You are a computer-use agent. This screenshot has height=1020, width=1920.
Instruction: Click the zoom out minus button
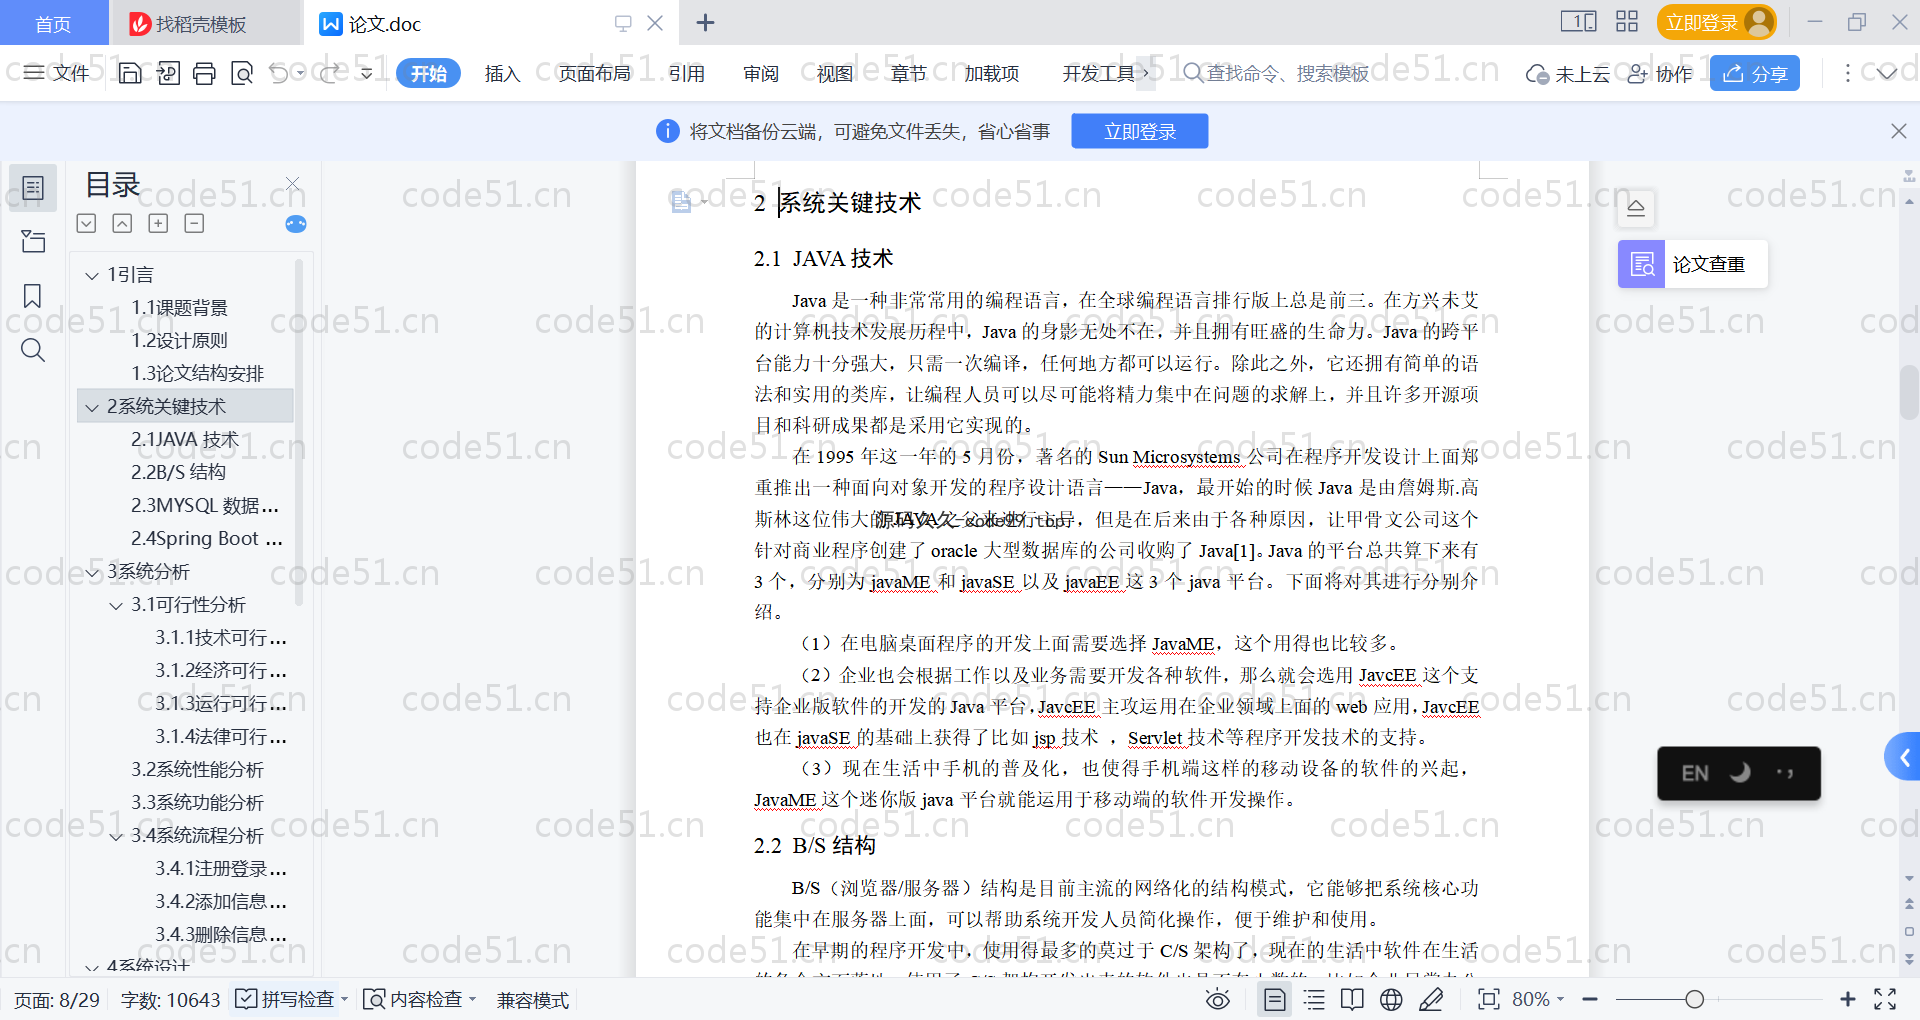pos(1590,999)
